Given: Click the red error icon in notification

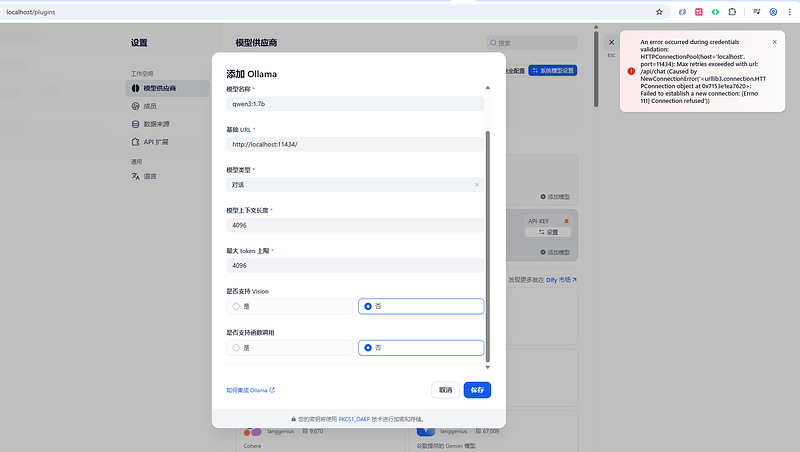Looking at the screenshot, I should tap(631, 71).
